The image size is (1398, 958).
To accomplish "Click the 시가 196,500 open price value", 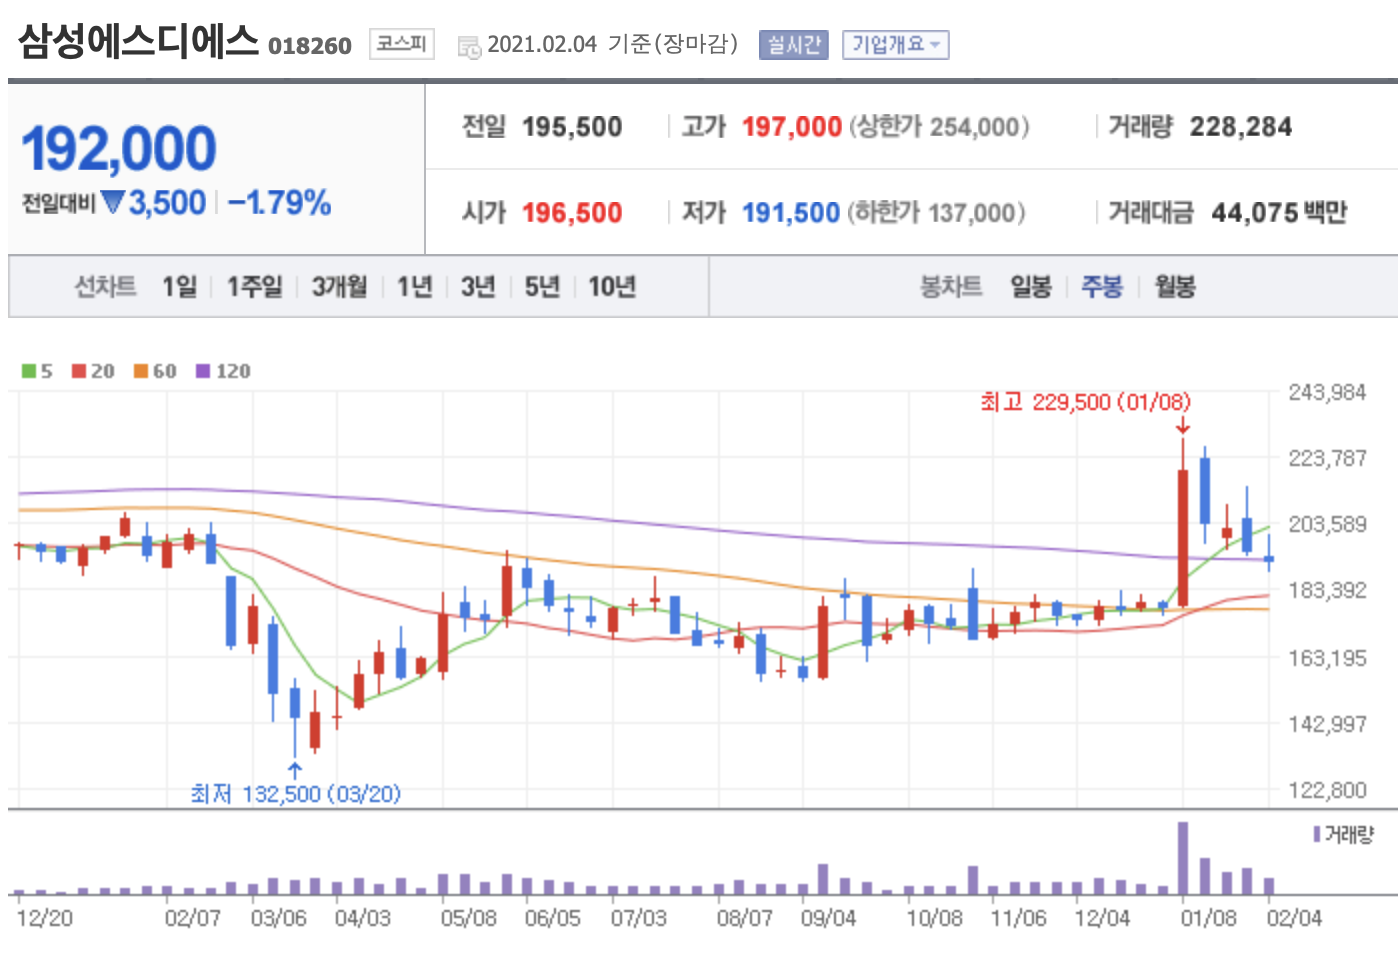I will click(x=572, y=213).
